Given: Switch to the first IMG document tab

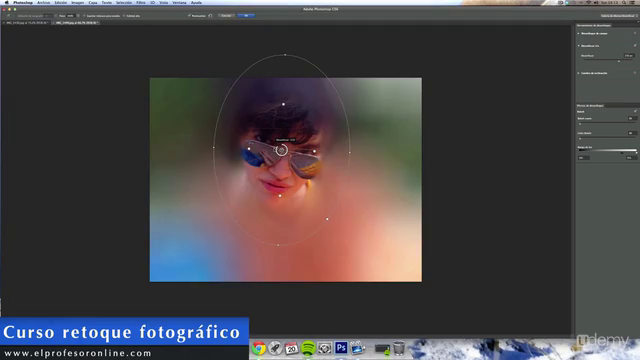Looking at the screenshot, I should pyautogui.click(x=26, y=23).
